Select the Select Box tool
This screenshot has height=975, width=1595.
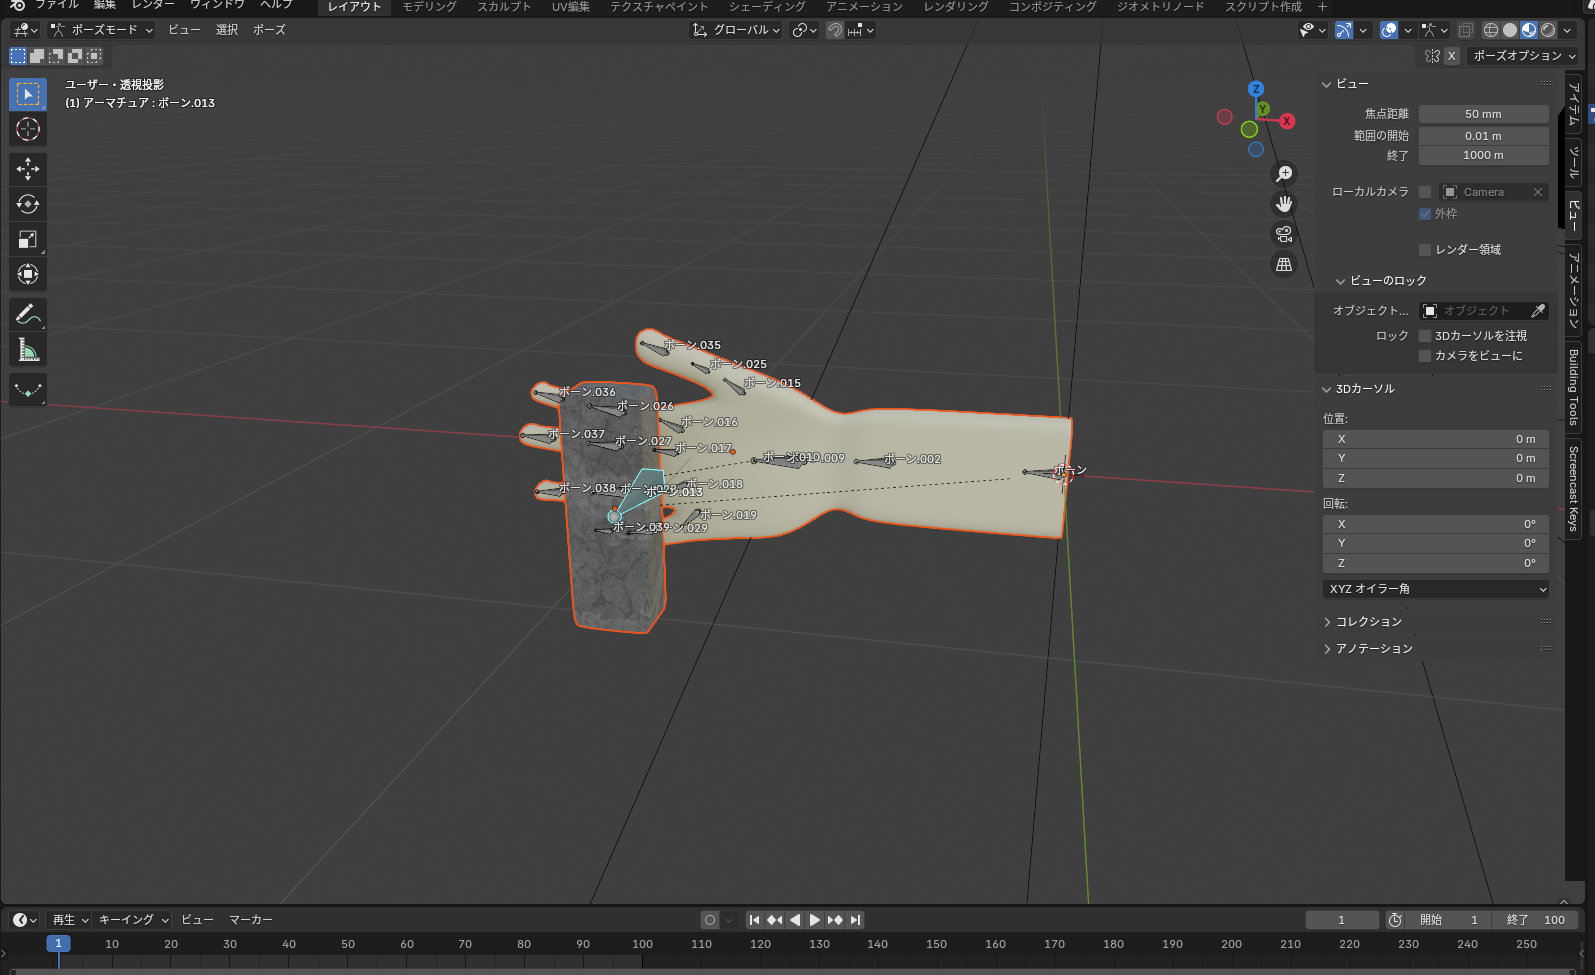[28, 94]
